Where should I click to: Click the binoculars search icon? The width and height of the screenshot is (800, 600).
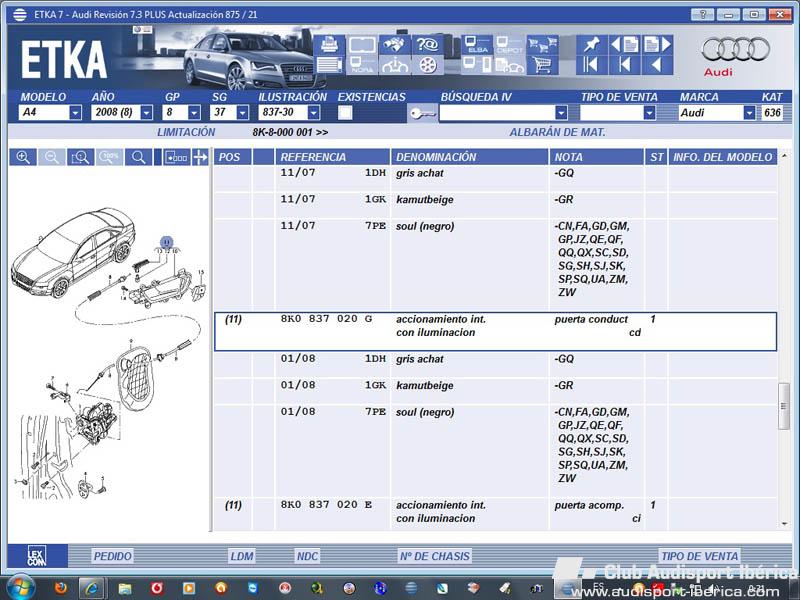[x=395, y=45]
